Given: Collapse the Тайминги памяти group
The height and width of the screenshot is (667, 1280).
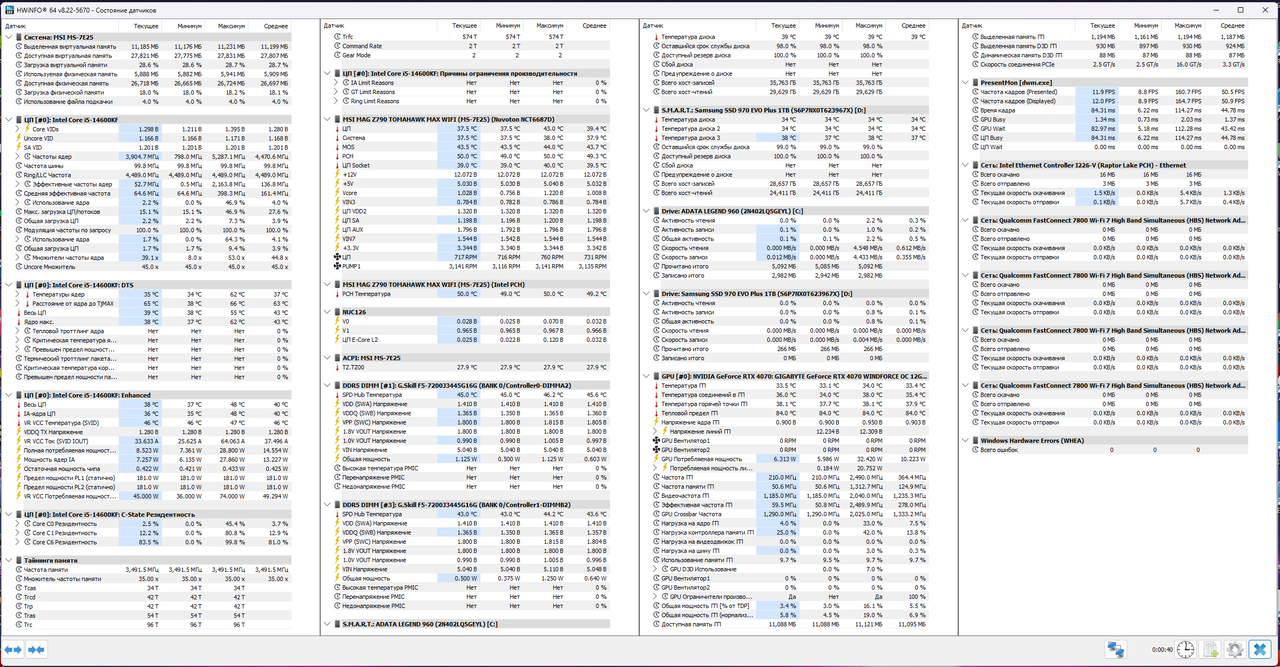Looking at the screenshot, I should (x=7, y=560).
